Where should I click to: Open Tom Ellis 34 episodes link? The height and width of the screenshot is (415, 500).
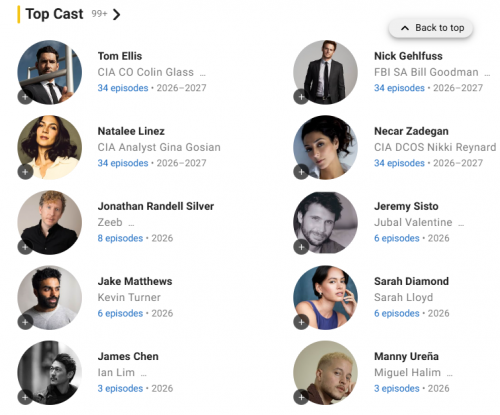(123, 88)
